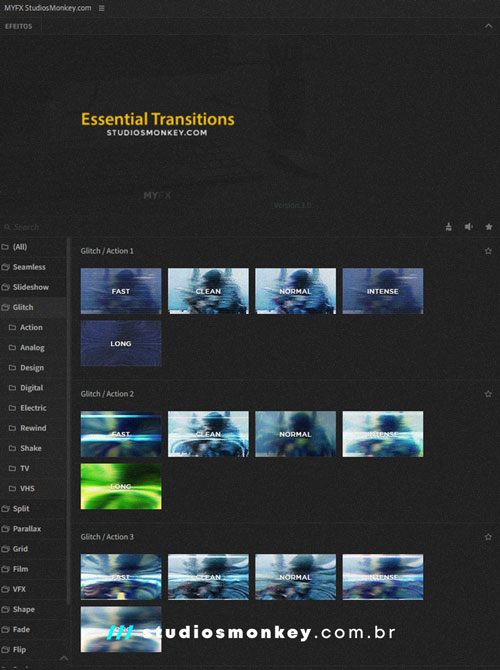The width and height of the screenshot is (500, 670).
Task: Click the folder icon beside Split
Action: point(5,508)
